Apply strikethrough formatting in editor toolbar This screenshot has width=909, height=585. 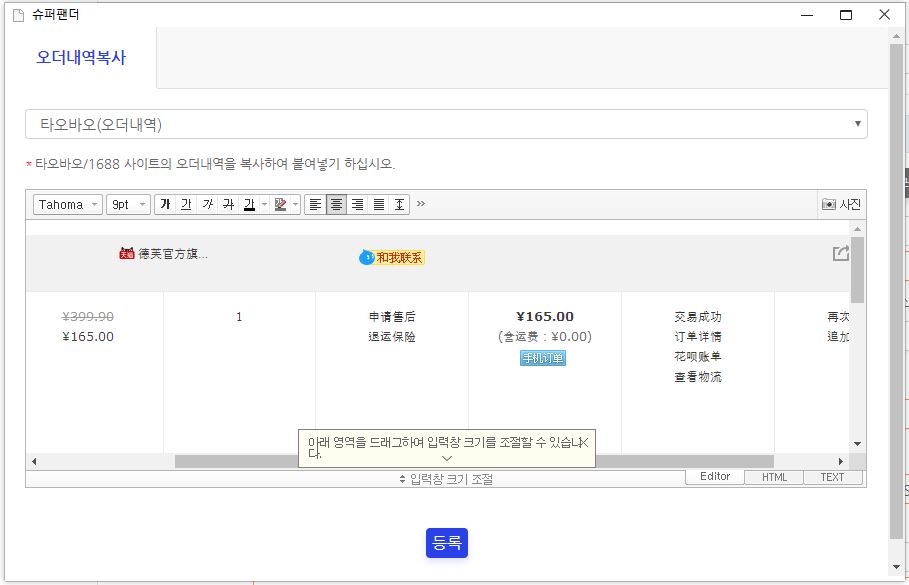pos(228,204)
